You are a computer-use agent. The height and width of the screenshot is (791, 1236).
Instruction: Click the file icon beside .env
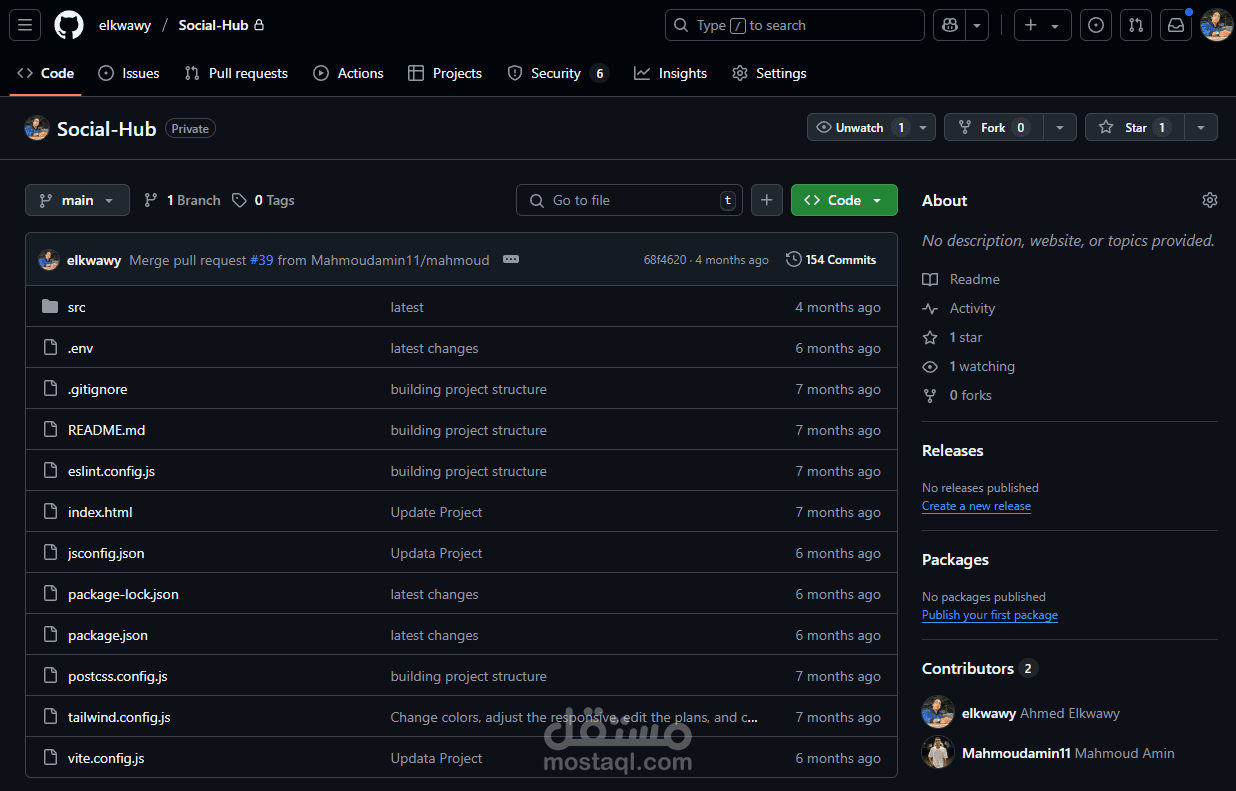point(50,348)
